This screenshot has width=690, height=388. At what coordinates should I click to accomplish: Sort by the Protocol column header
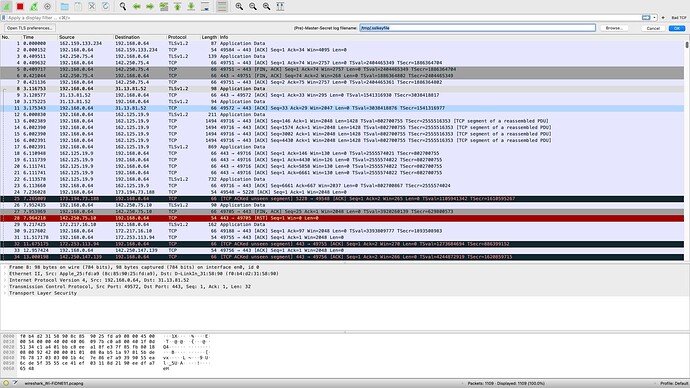coord(183,37)
